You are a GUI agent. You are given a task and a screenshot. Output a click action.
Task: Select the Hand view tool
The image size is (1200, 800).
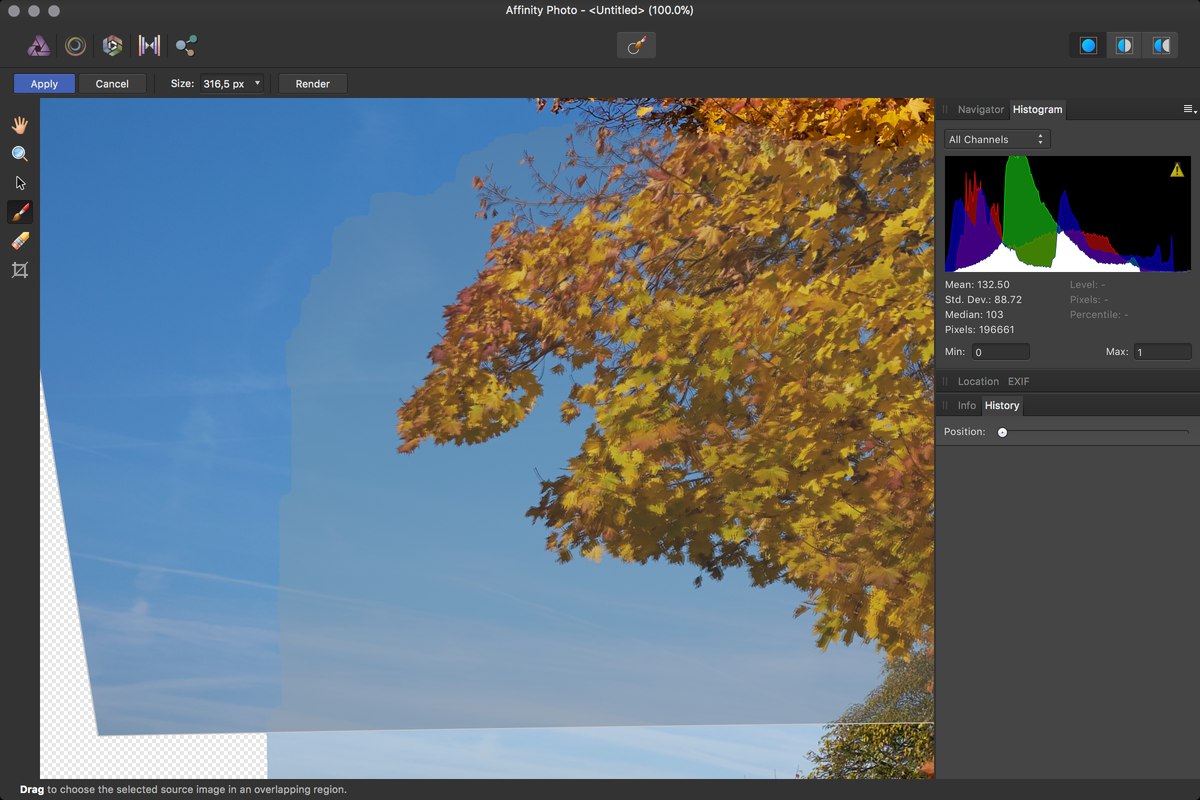click(19, 125)
